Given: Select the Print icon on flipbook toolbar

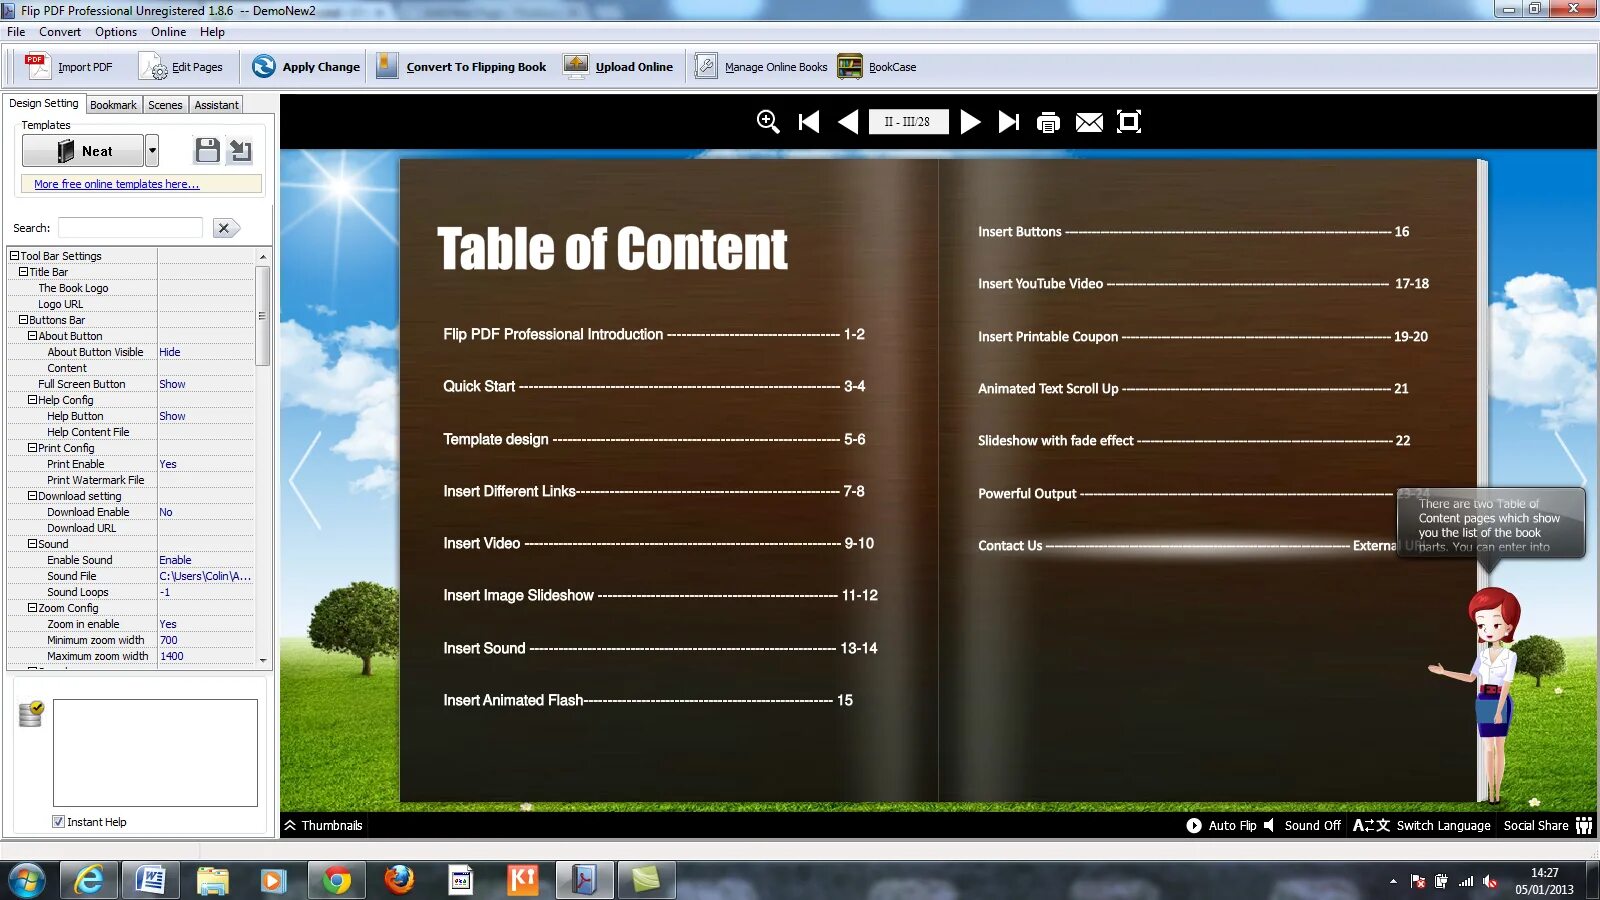Looking at the screenshot, I should click(x=1048, y=121).
